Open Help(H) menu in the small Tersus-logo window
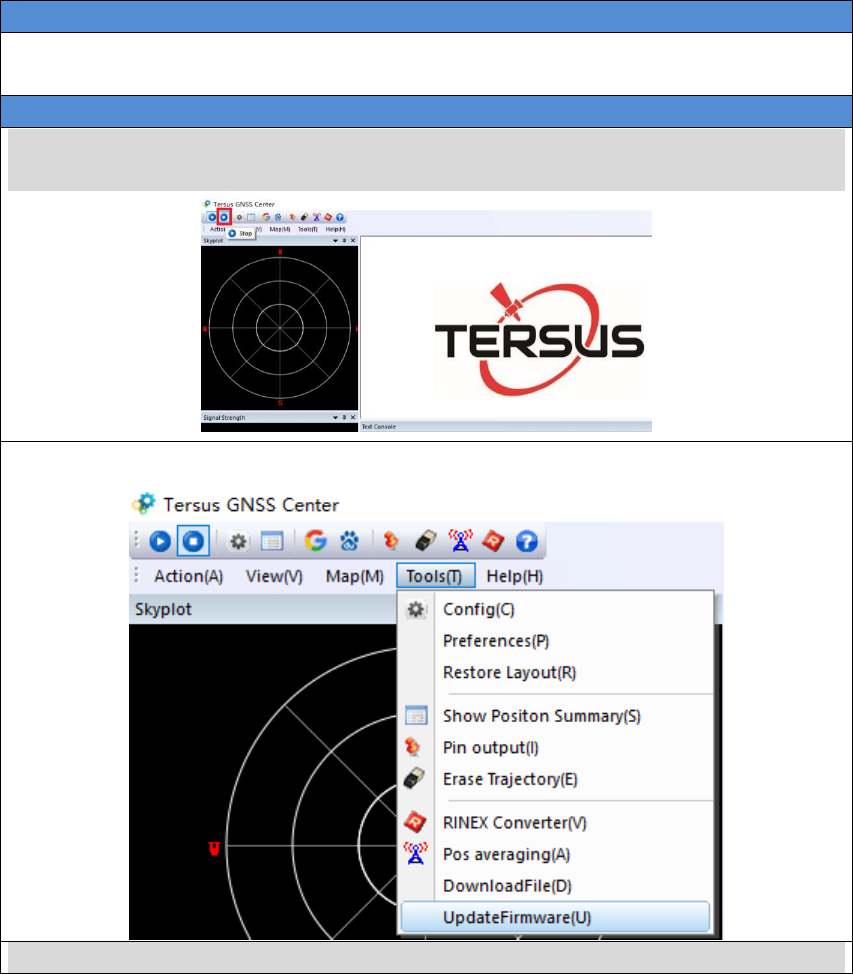 (335, 229)
